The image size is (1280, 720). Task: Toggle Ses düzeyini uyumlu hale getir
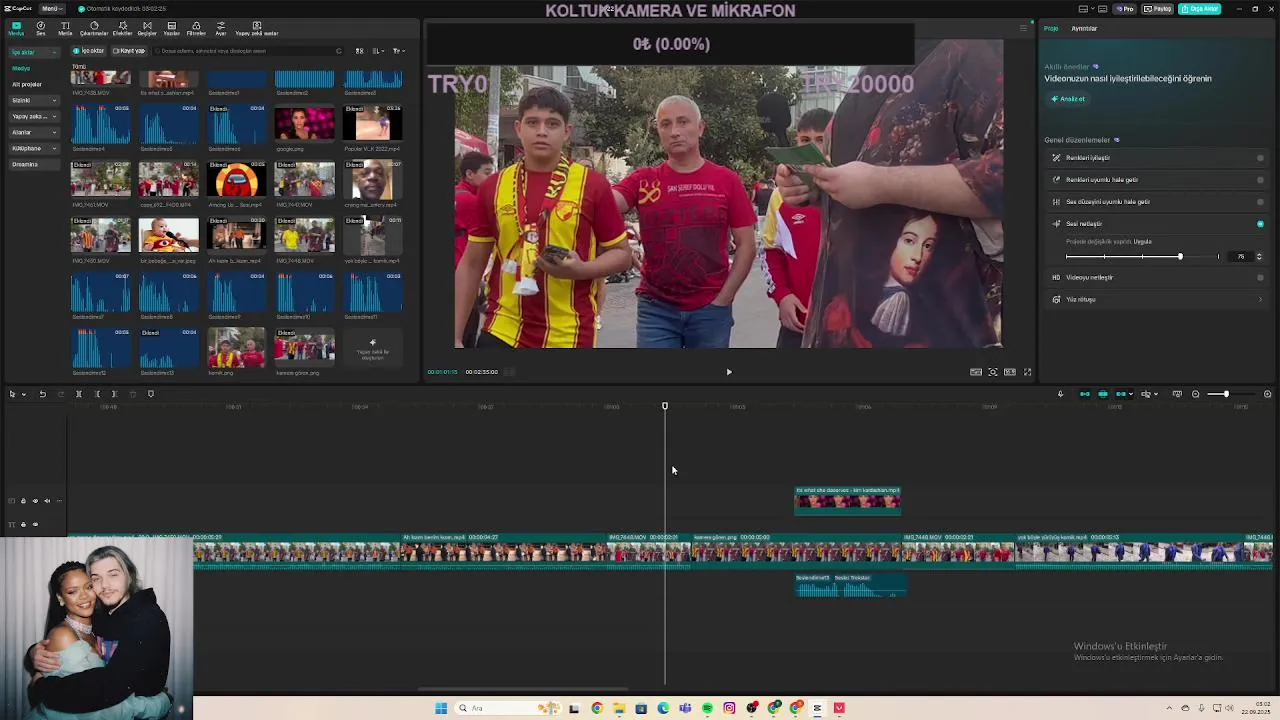(1260, 202)
